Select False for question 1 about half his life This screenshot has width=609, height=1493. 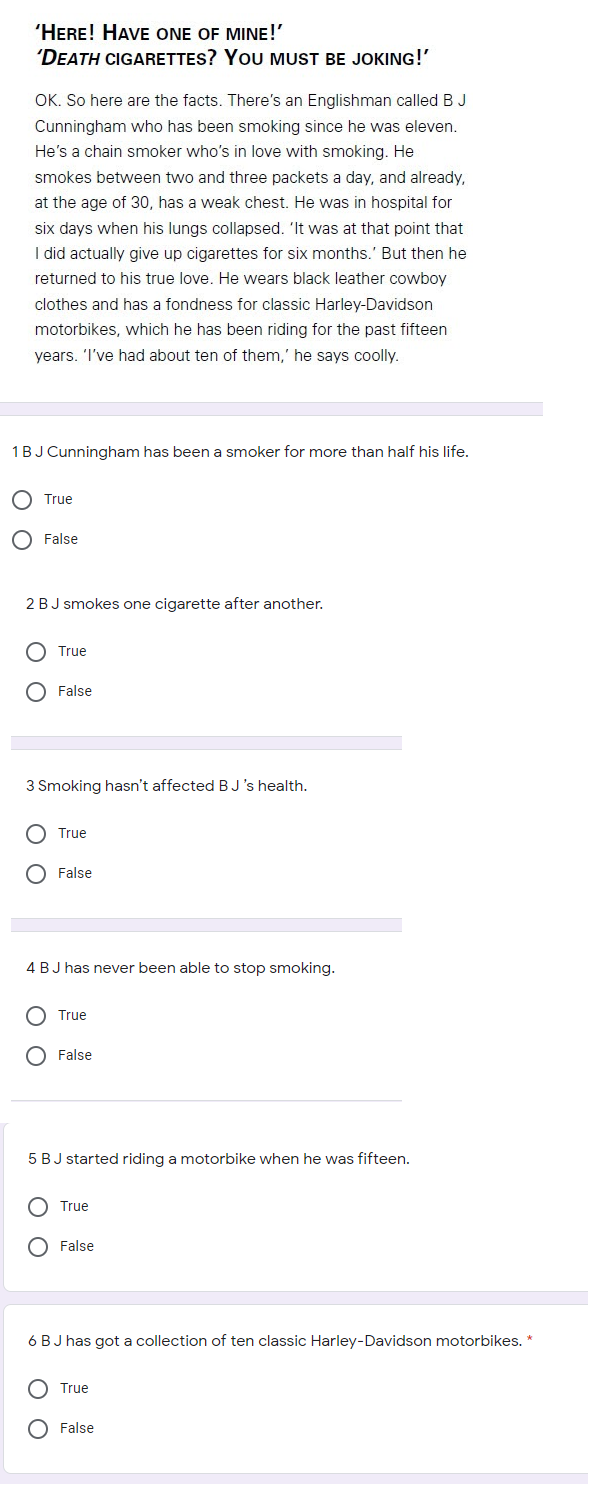pos(23,540)
